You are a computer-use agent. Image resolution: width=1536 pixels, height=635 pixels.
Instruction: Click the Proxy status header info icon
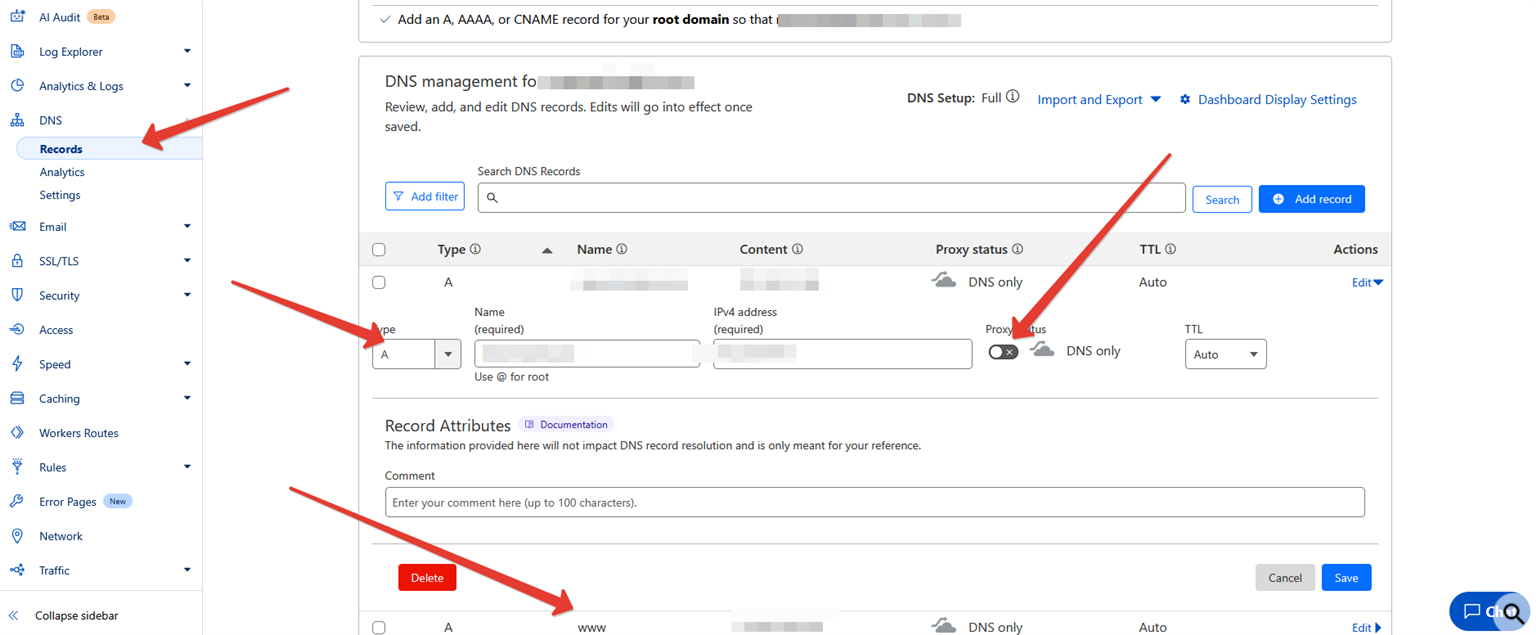click(1017, 249)
